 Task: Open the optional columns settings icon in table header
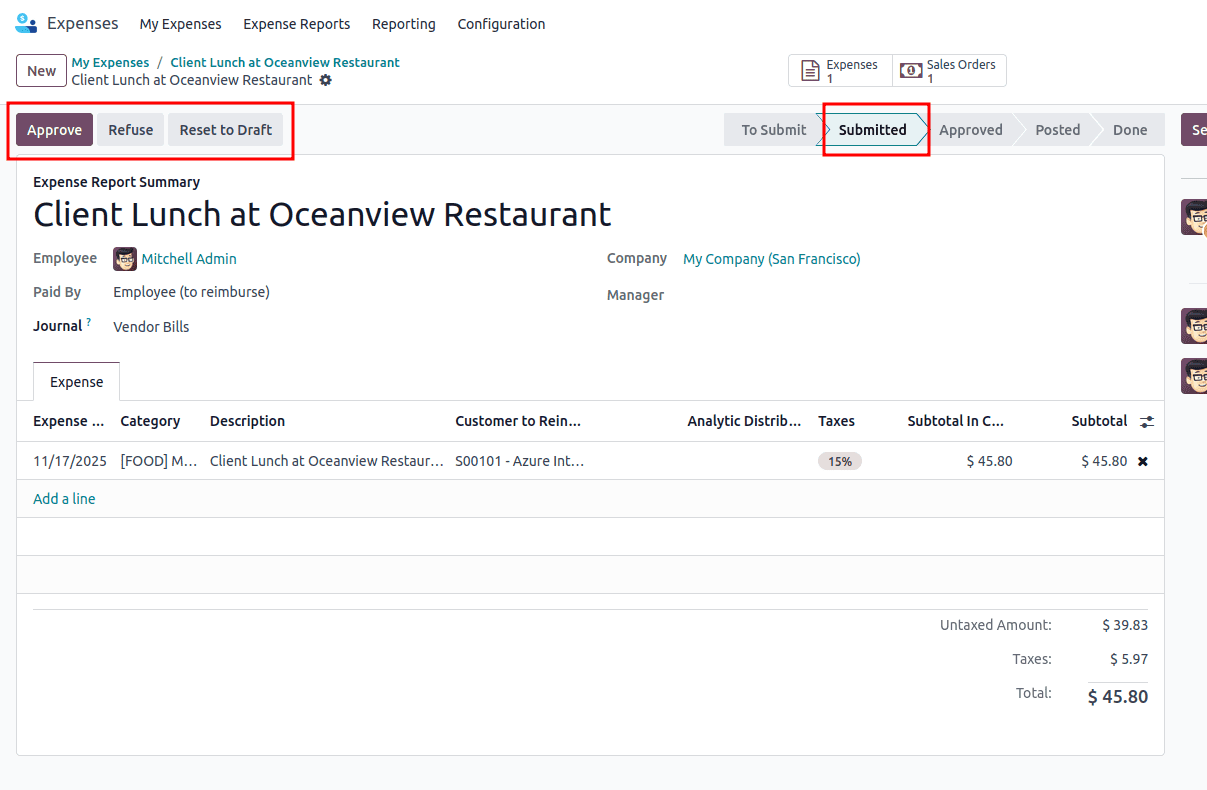click(1146, 421)
